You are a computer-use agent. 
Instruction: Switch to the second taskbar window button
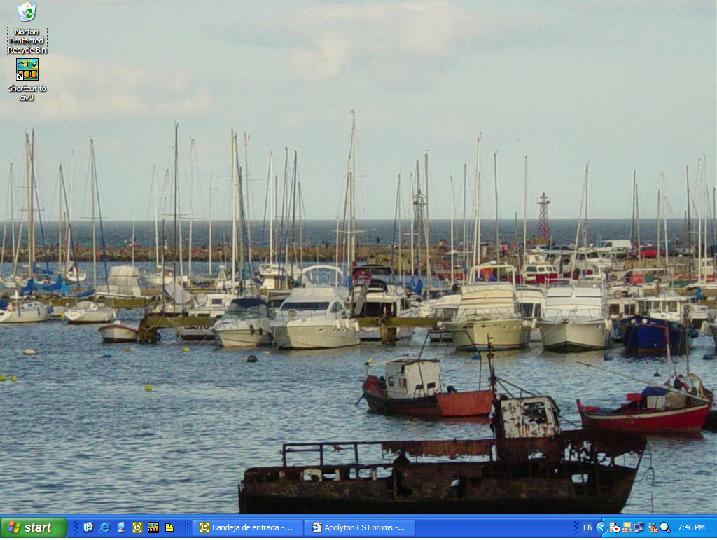(358, 527)
